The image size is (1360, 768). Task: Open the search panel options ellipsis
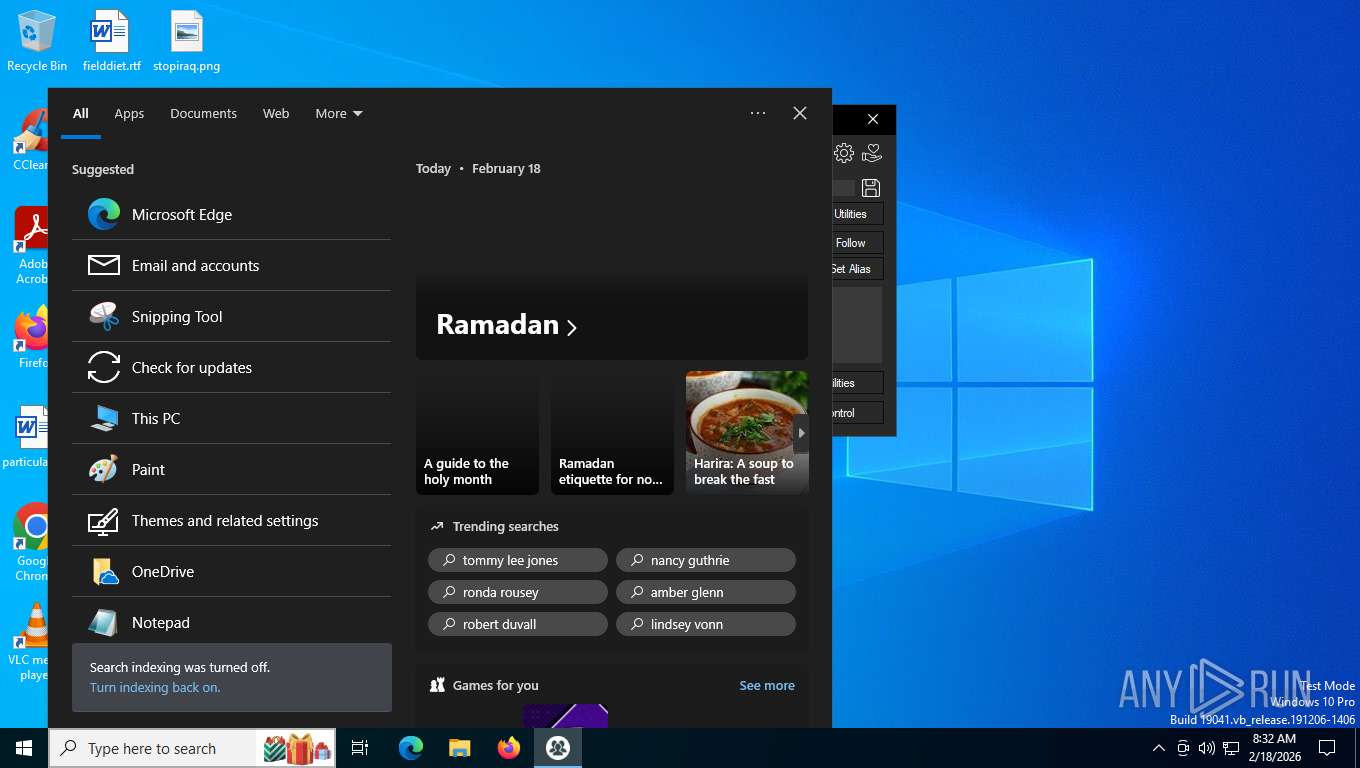[758, 113]
